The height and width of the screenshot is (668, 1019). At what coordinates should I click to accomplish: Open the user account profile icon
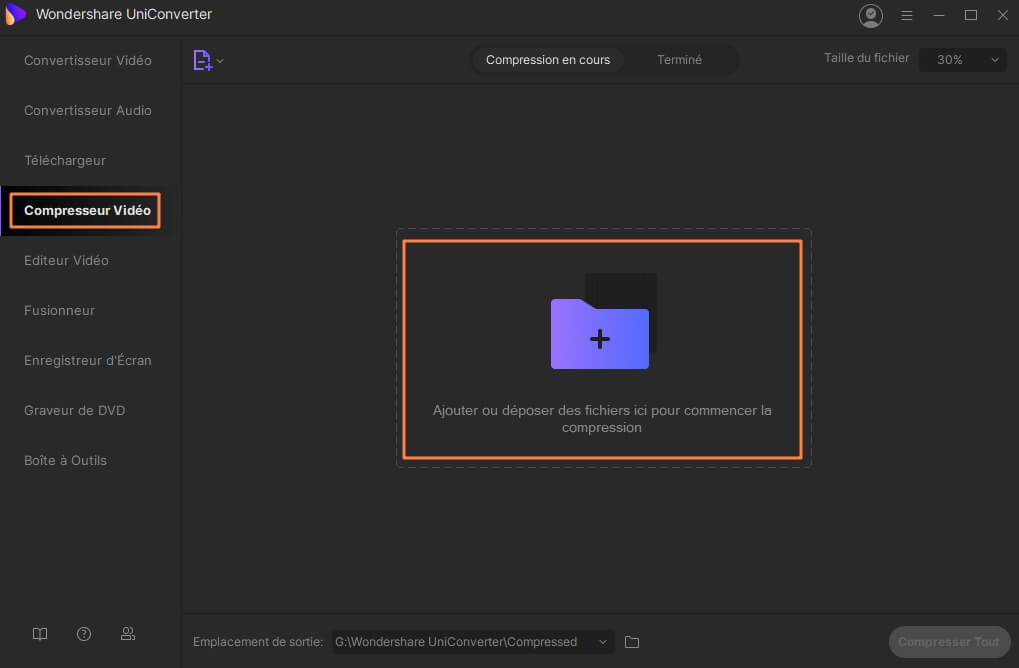[870, 16]
